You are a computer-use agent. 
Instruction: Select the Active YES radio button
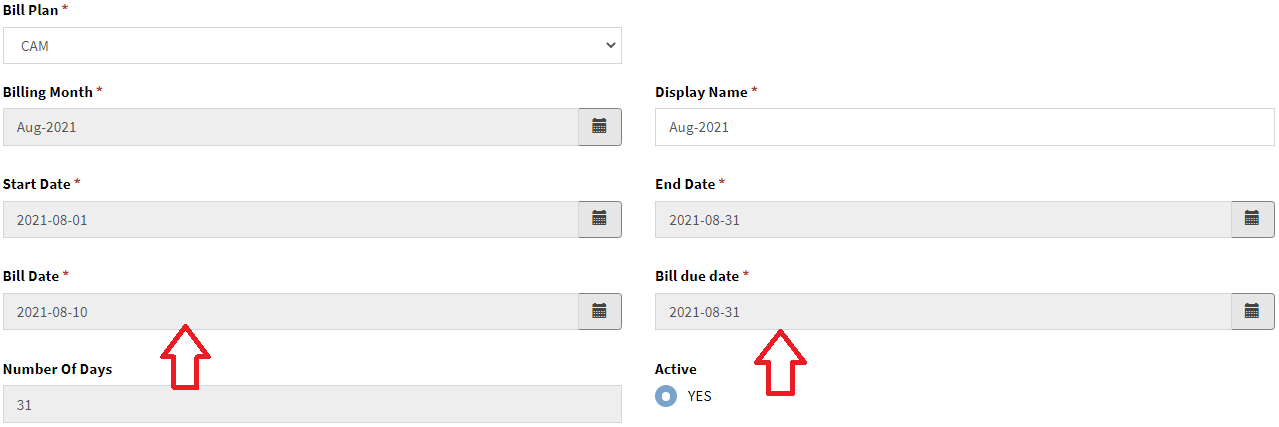pos(665,396)
